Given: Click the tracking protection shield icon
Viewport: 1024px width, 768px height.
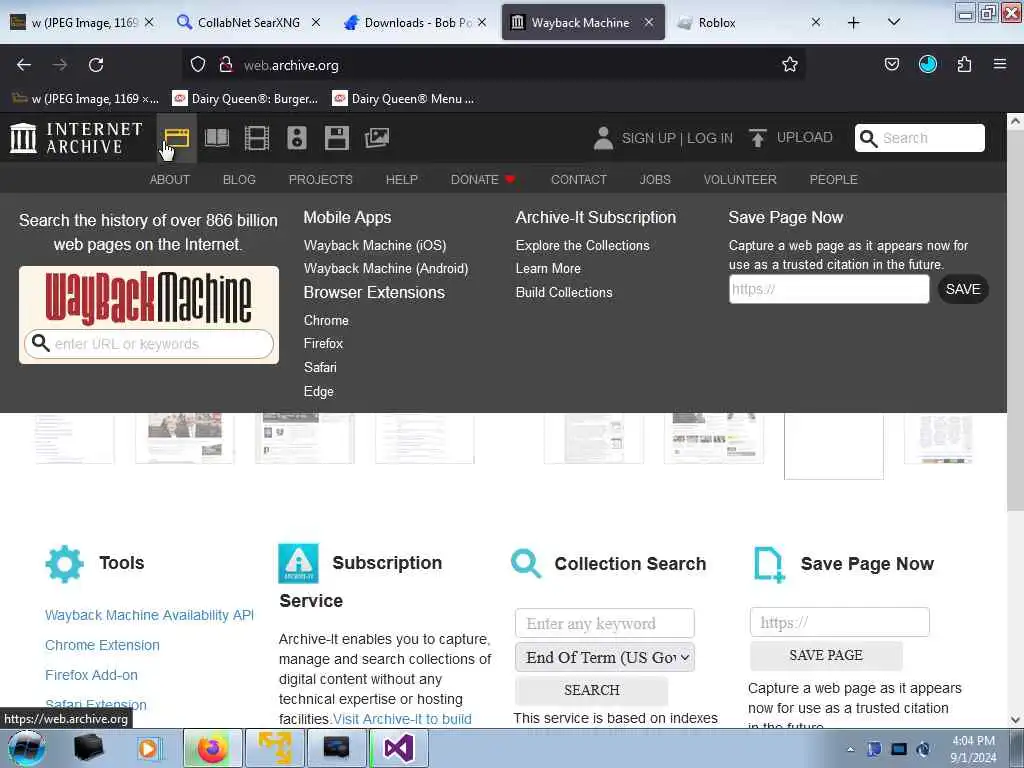Looking at the screenshot, I should click(198, 65).
